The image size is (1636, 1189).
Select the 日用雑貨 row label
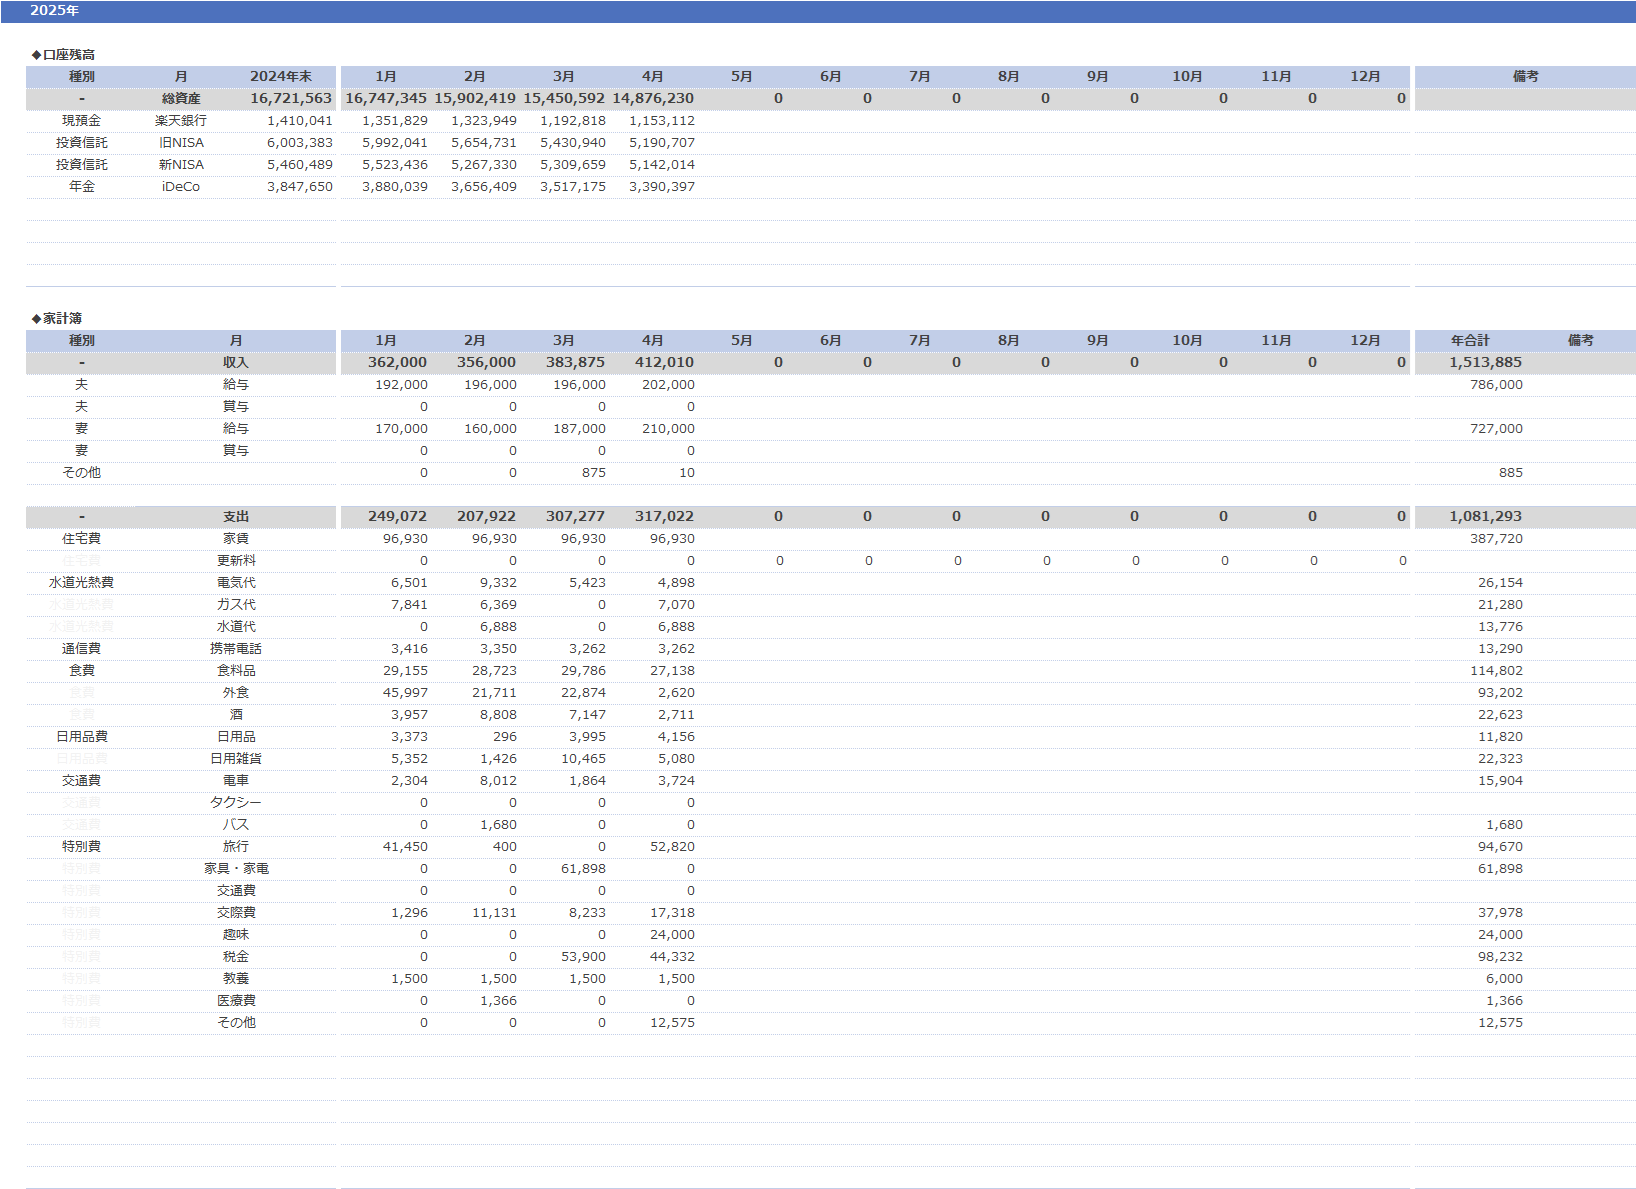click(236, 759)
